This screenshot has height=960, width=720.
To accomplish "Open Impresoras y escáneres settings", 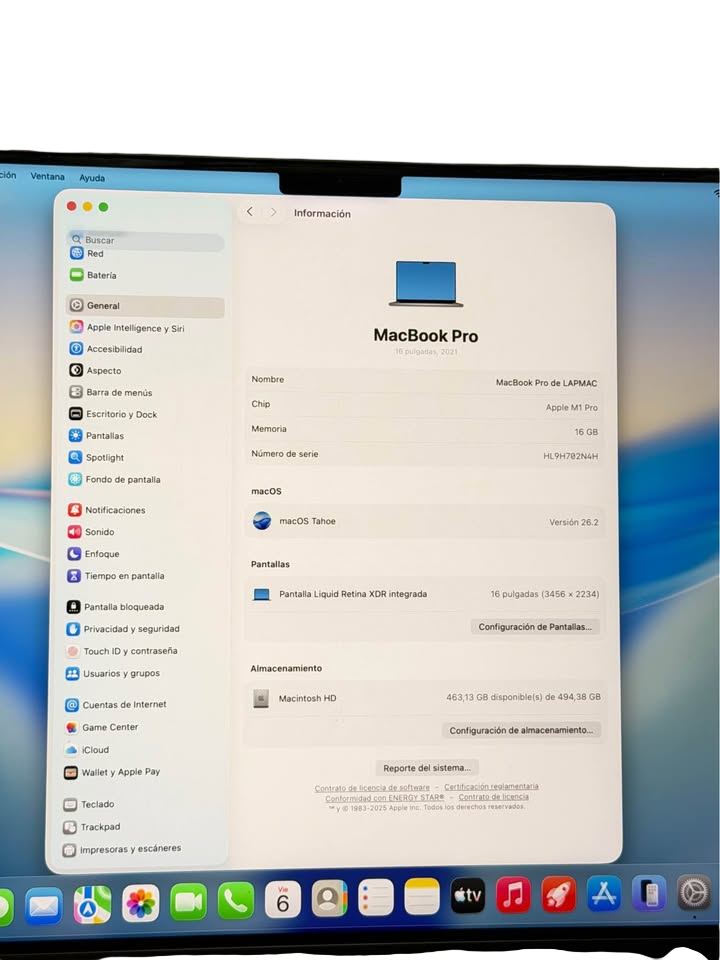I will pos(122,849).
